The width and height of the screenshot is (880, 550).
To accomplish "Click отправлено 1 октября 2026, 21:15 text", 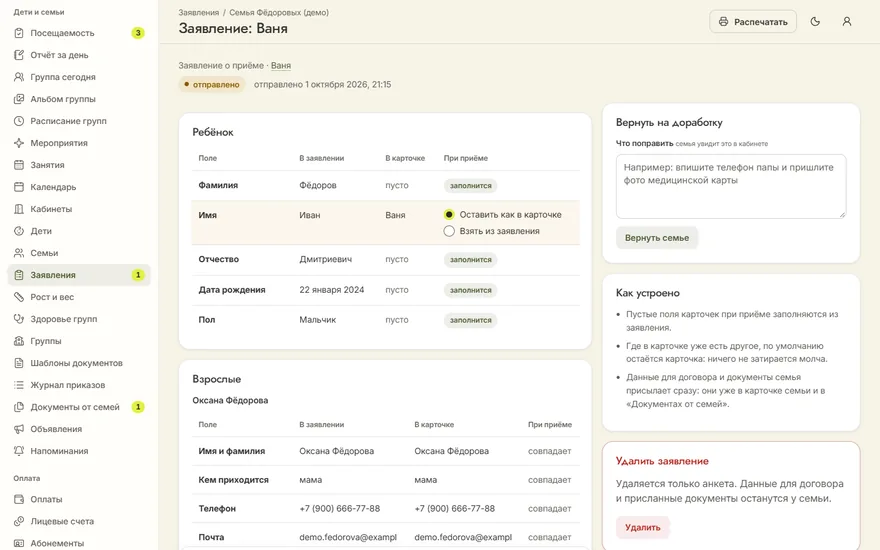I will coord(323,85).
